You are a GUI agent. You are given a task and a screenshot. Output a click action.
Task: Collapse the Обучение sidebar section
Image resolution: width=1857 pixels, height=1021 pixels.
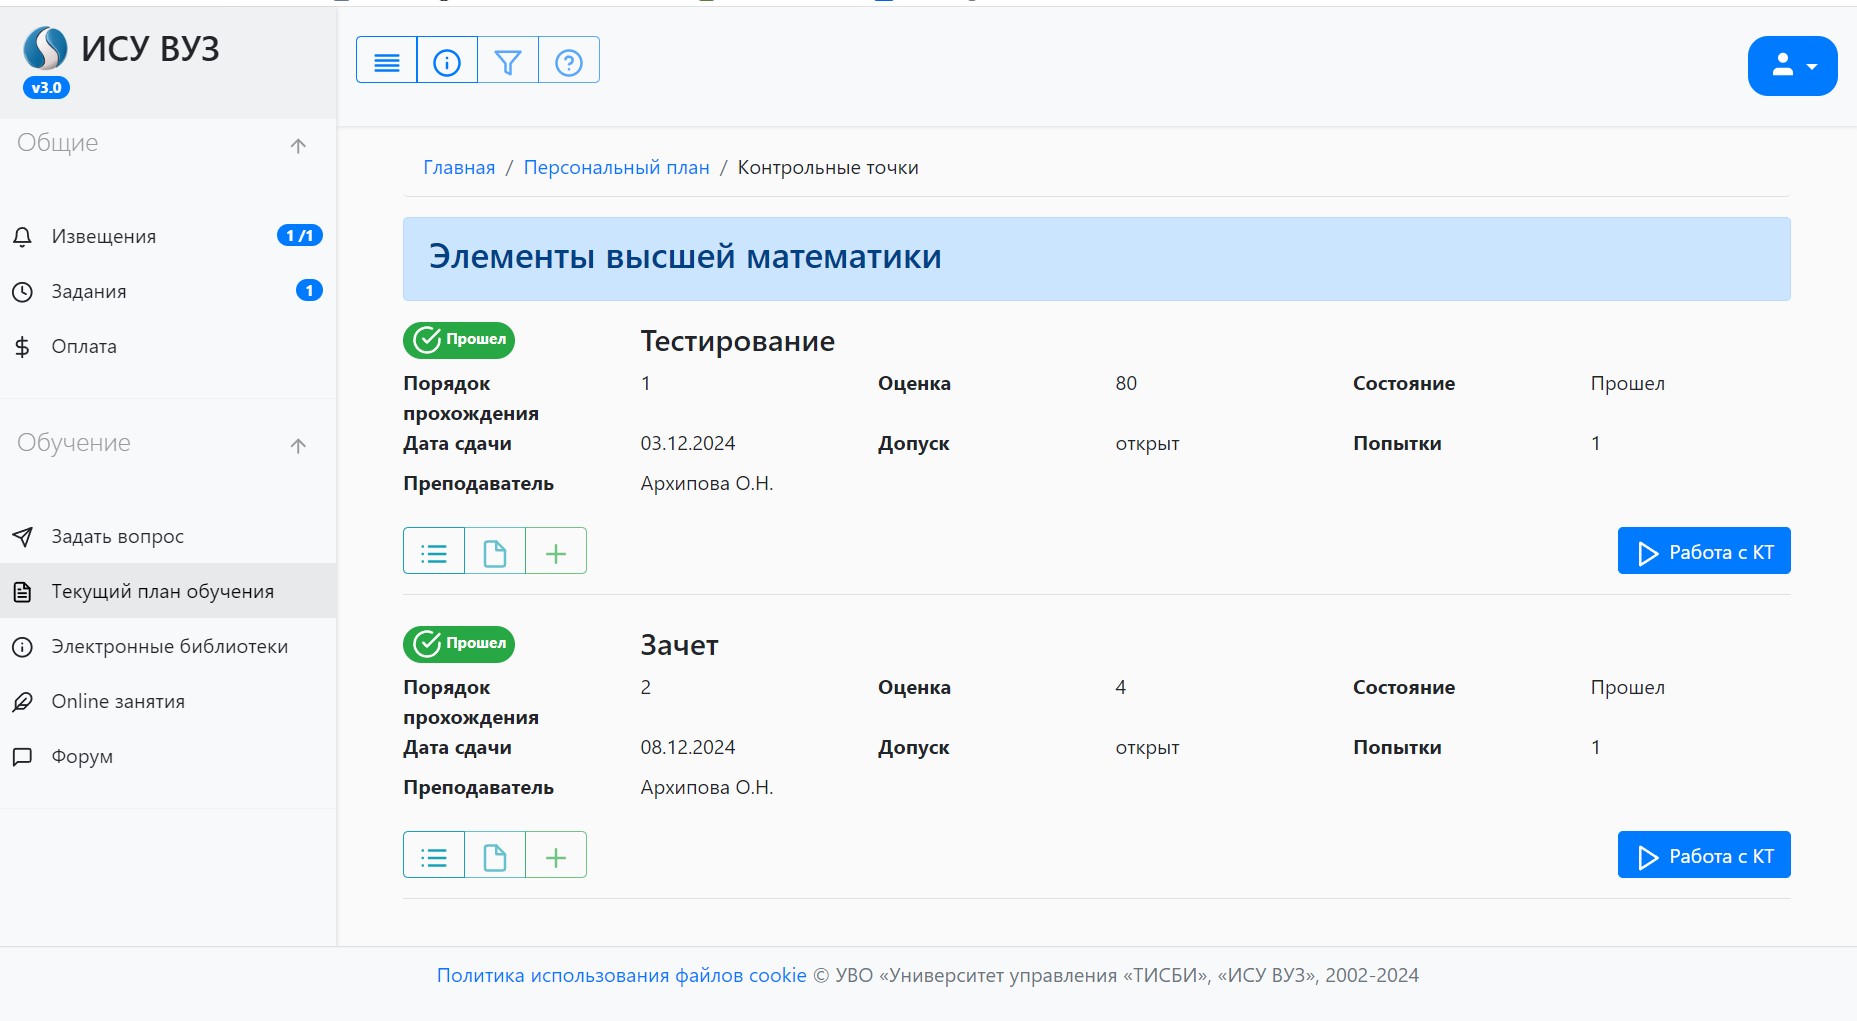point(298,445)
